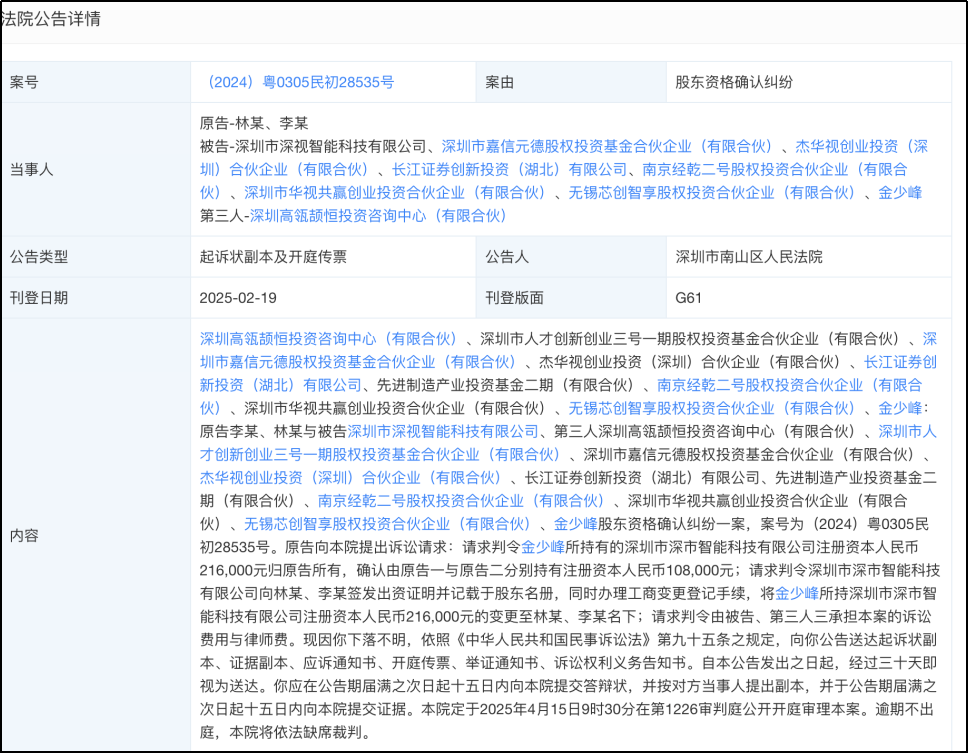
Task: Click the publication date 2025-02-19
Action: click(x=238, y=298)
